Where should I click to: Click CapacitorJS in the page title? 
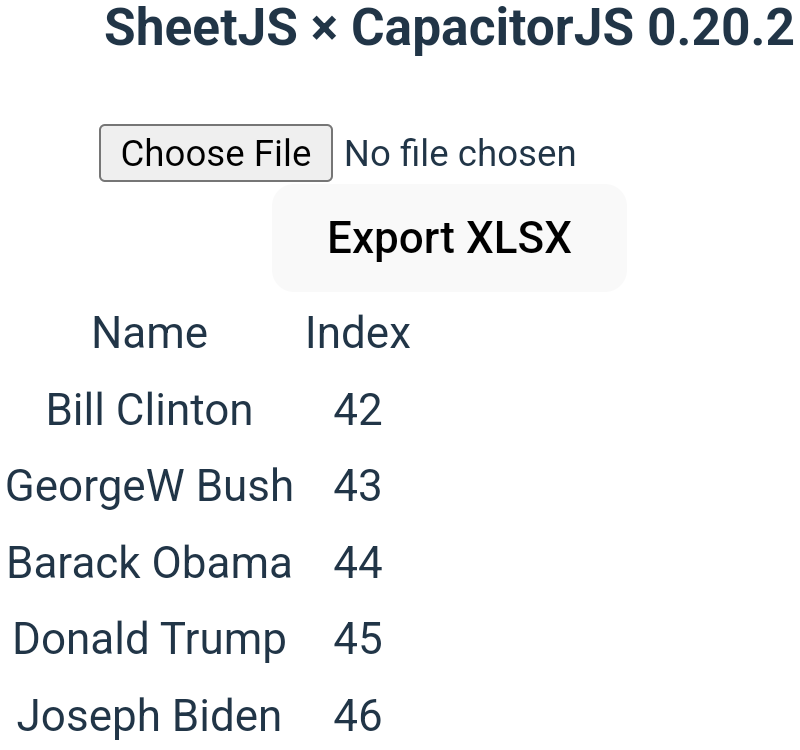(x=493, y=28)
